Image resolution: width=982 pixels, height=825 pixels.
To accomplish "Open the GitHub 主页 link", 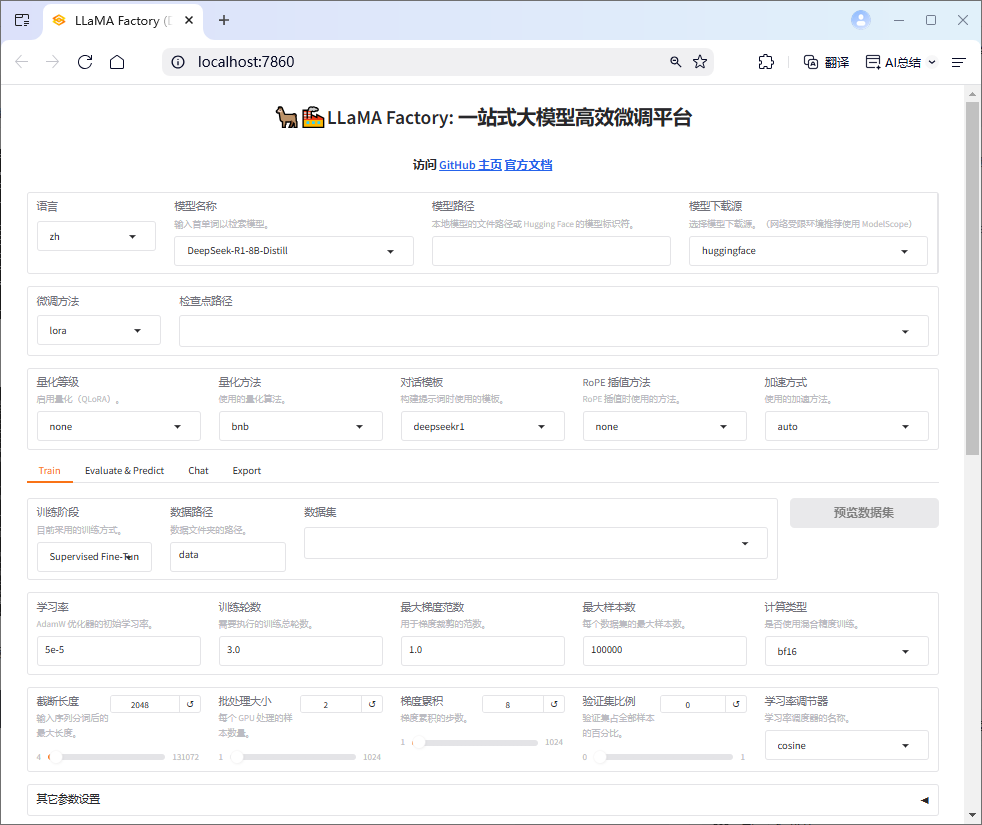I will coord(470,165).
